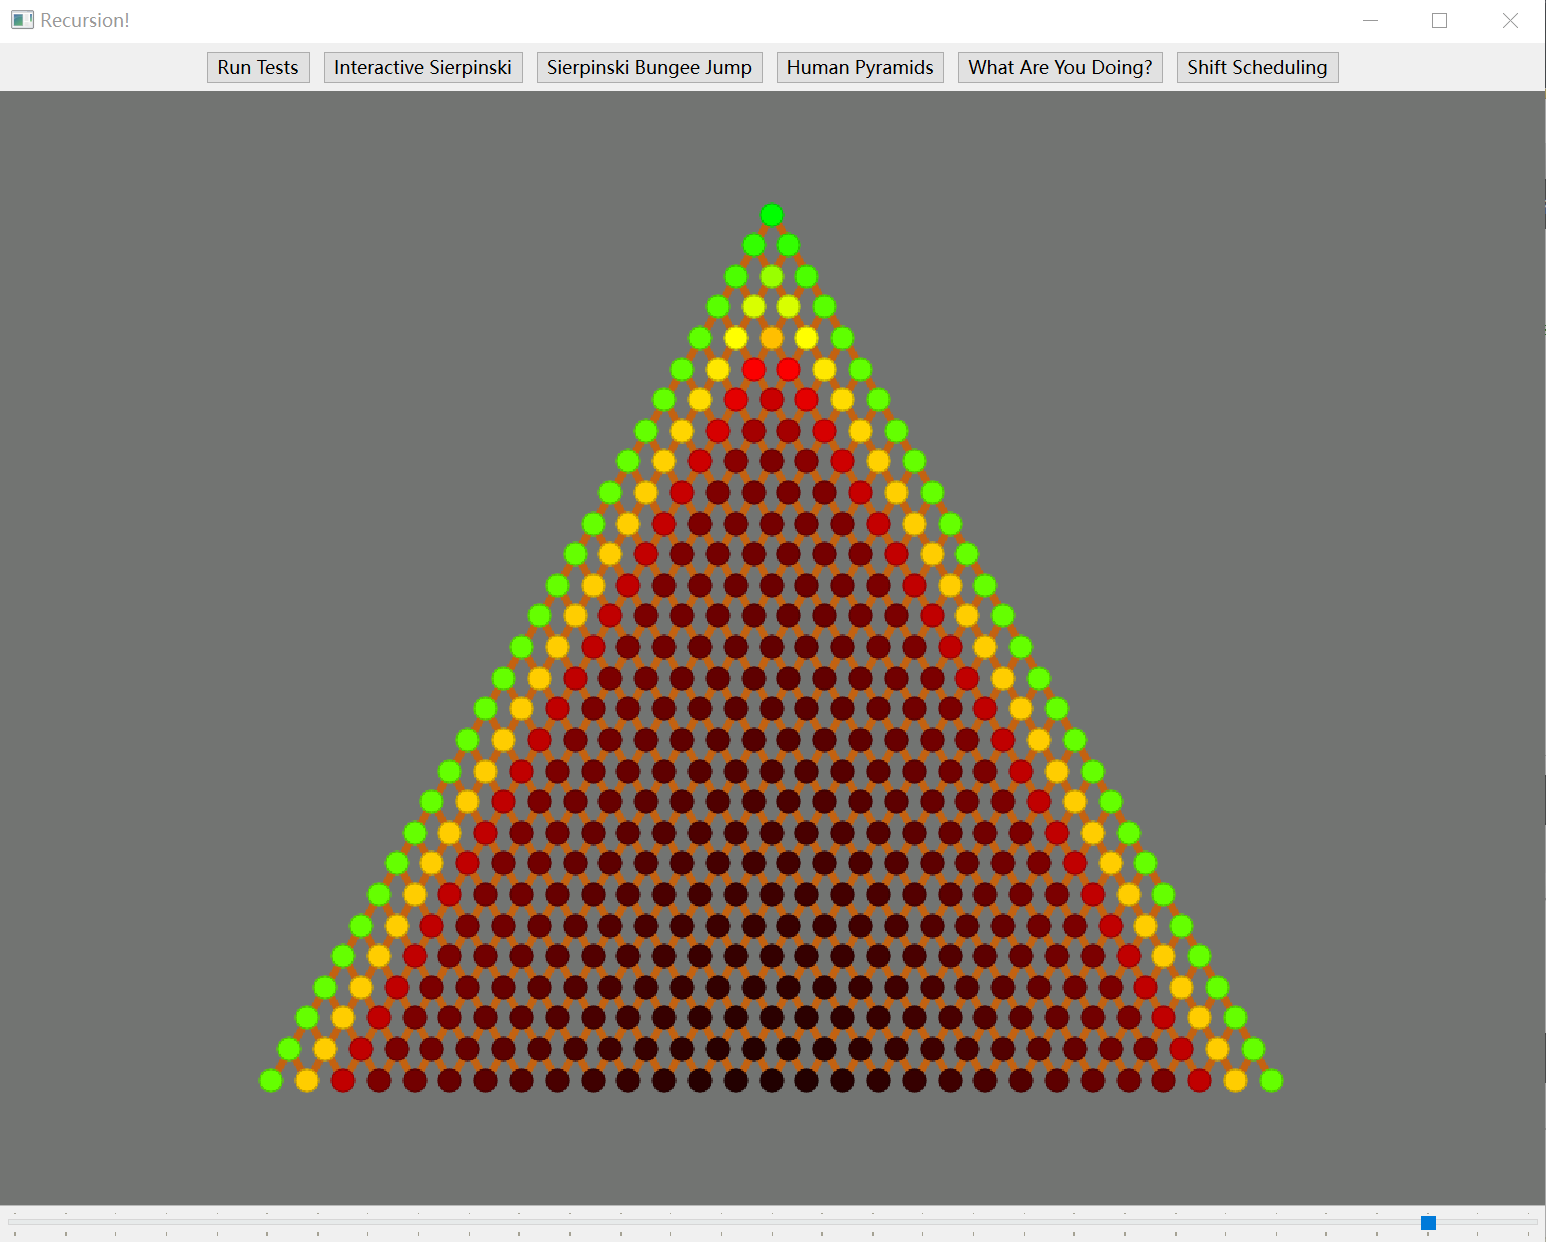Click the Run Tests button
The width and height of the screenshot is (1546, 1242).
(258, 67)
